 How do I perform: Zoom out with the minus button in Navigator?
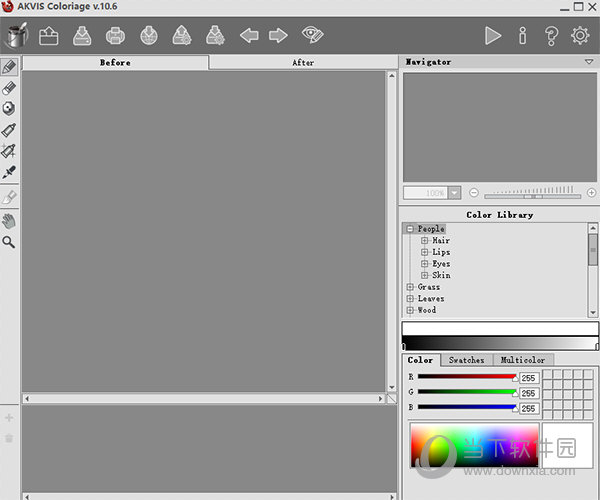474,192
